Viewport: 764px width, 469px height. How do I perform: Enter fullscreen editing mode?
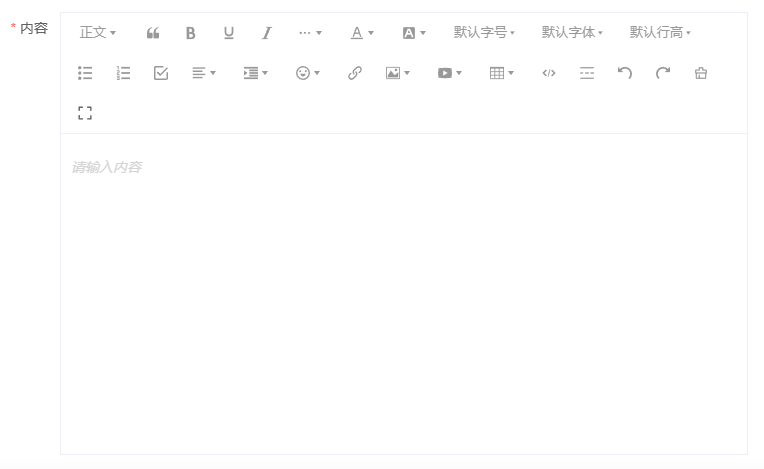click(x=85, y=113)
